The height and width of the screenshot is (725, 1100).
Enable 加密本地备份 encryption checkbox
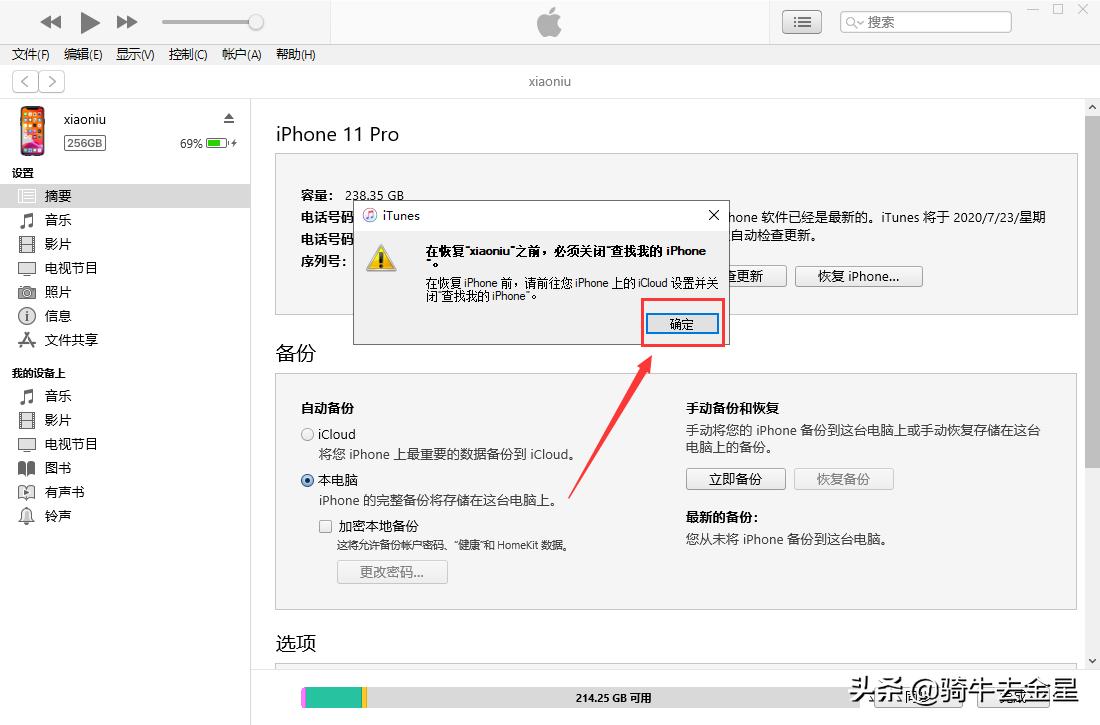click(325, 525)
